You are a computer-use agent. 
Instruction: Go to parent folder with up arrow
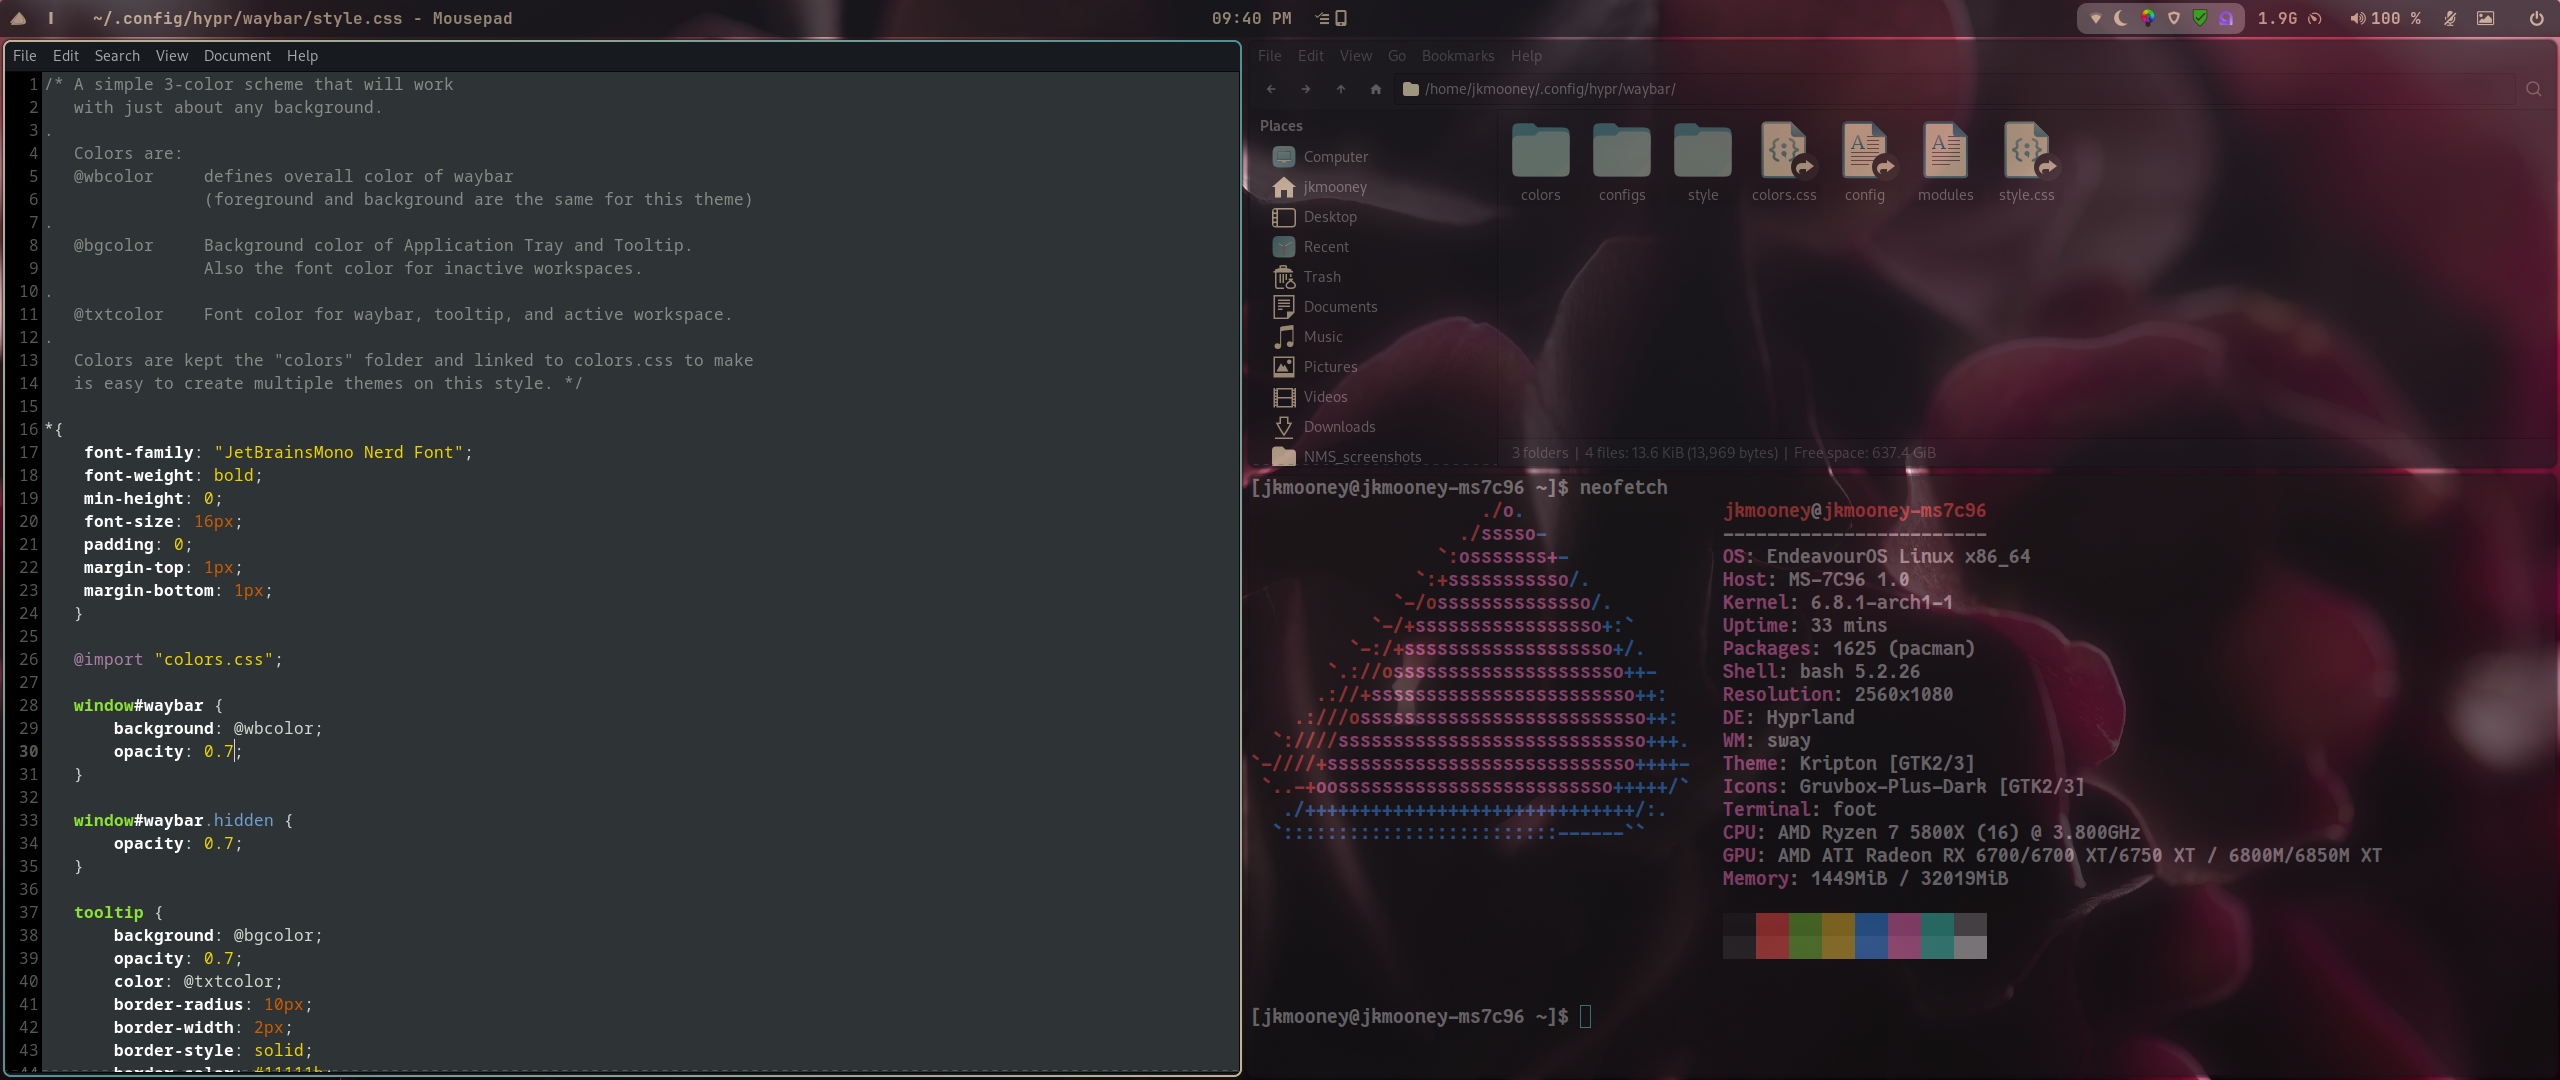(1341, 89)
